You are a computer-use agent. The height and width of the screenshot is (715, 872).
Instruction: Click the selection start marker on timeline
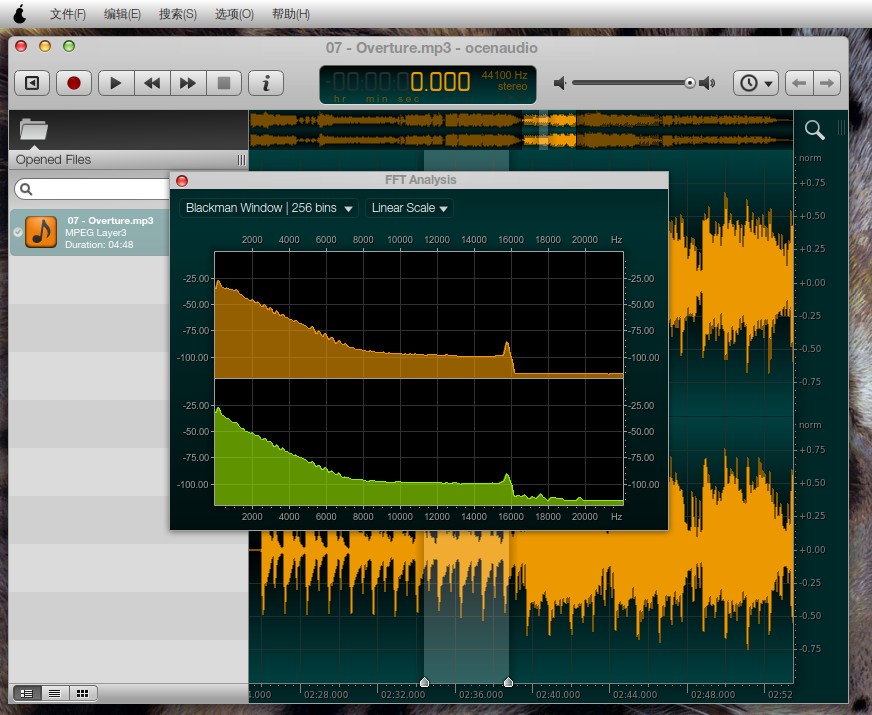424,682
